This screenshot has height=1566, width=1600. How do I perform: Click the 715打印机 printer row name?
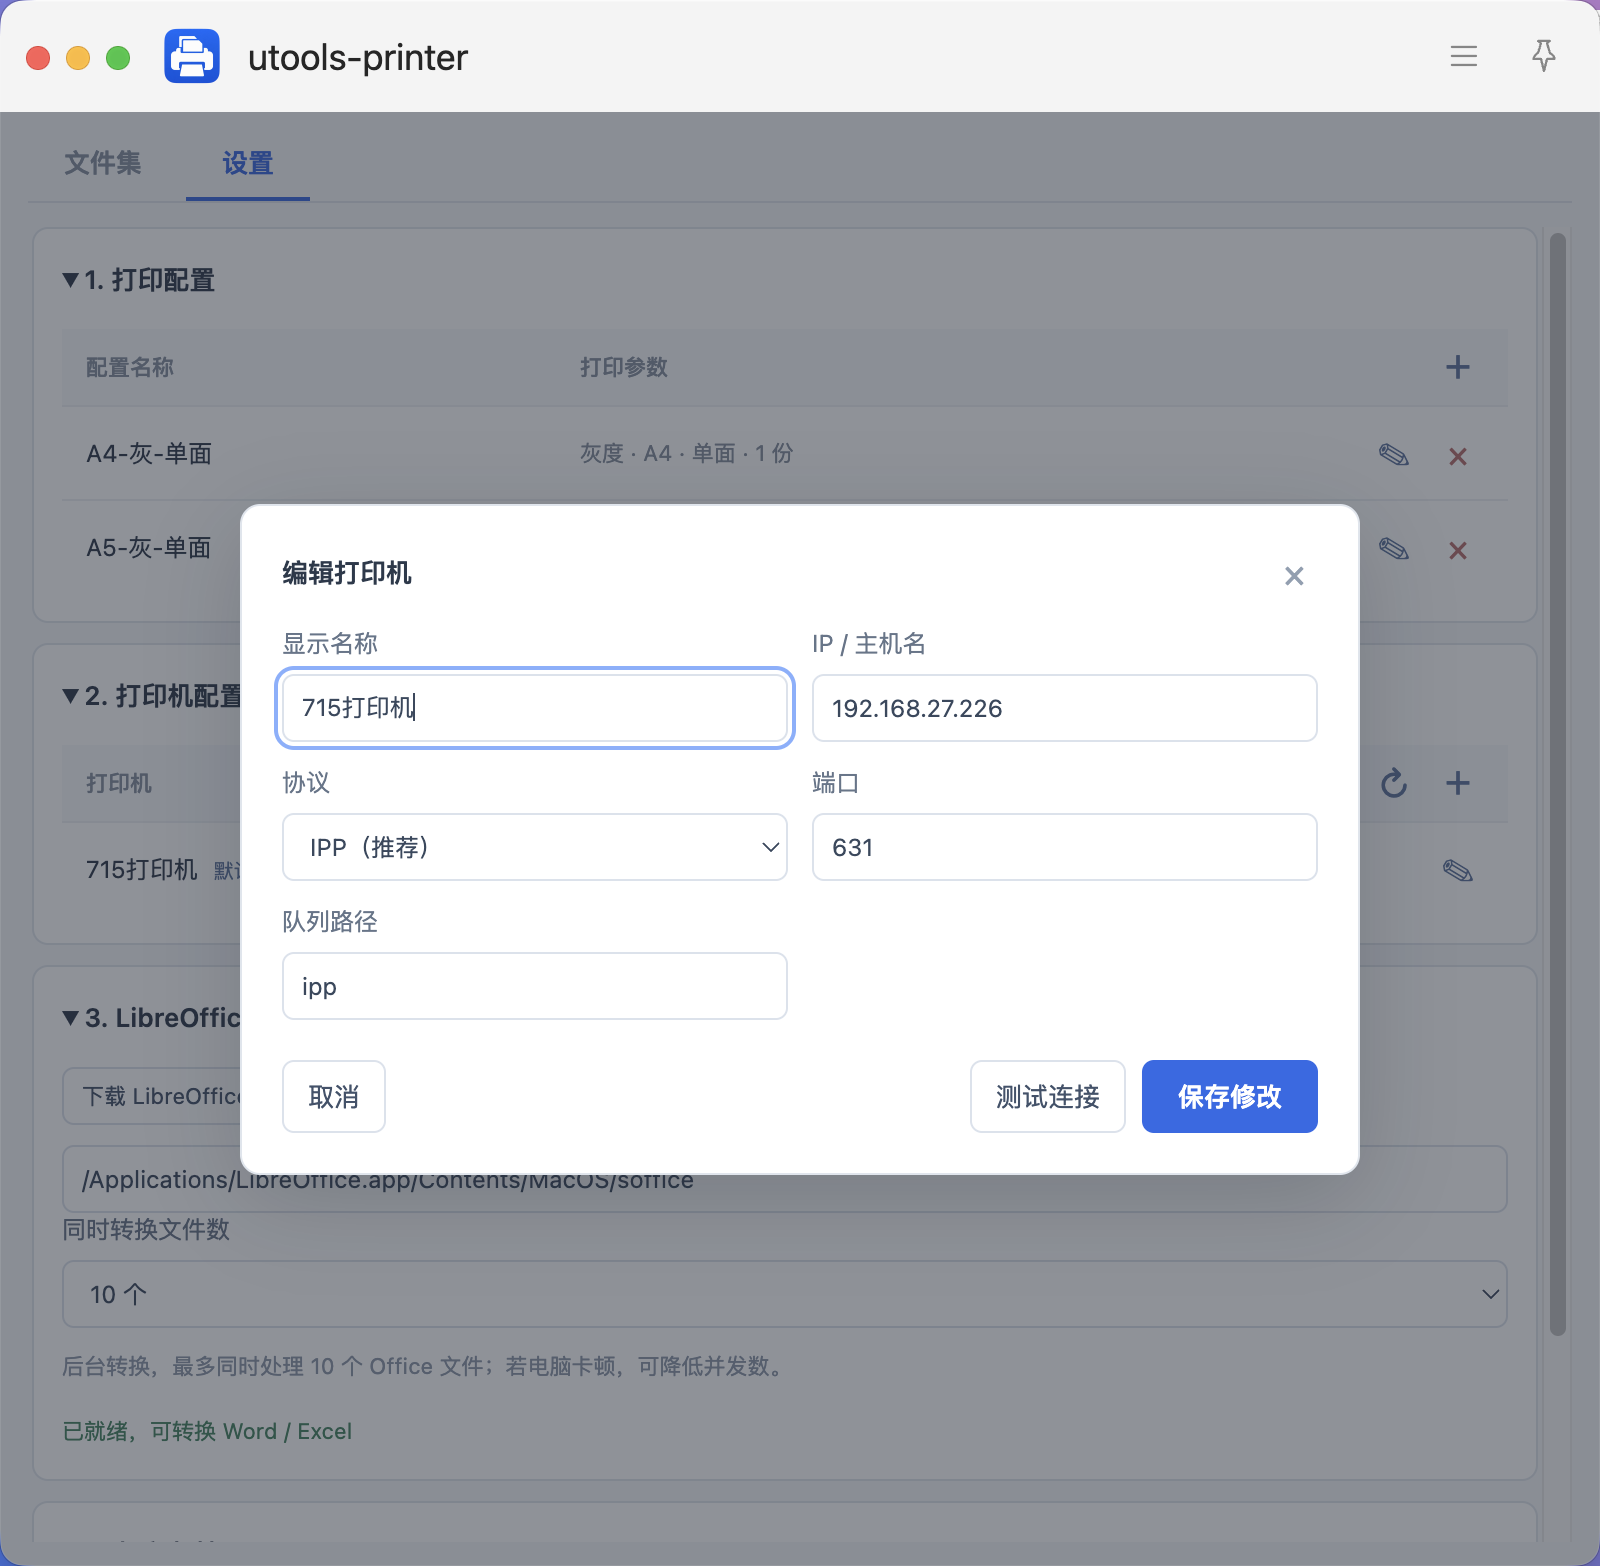(x=142, y=870)
